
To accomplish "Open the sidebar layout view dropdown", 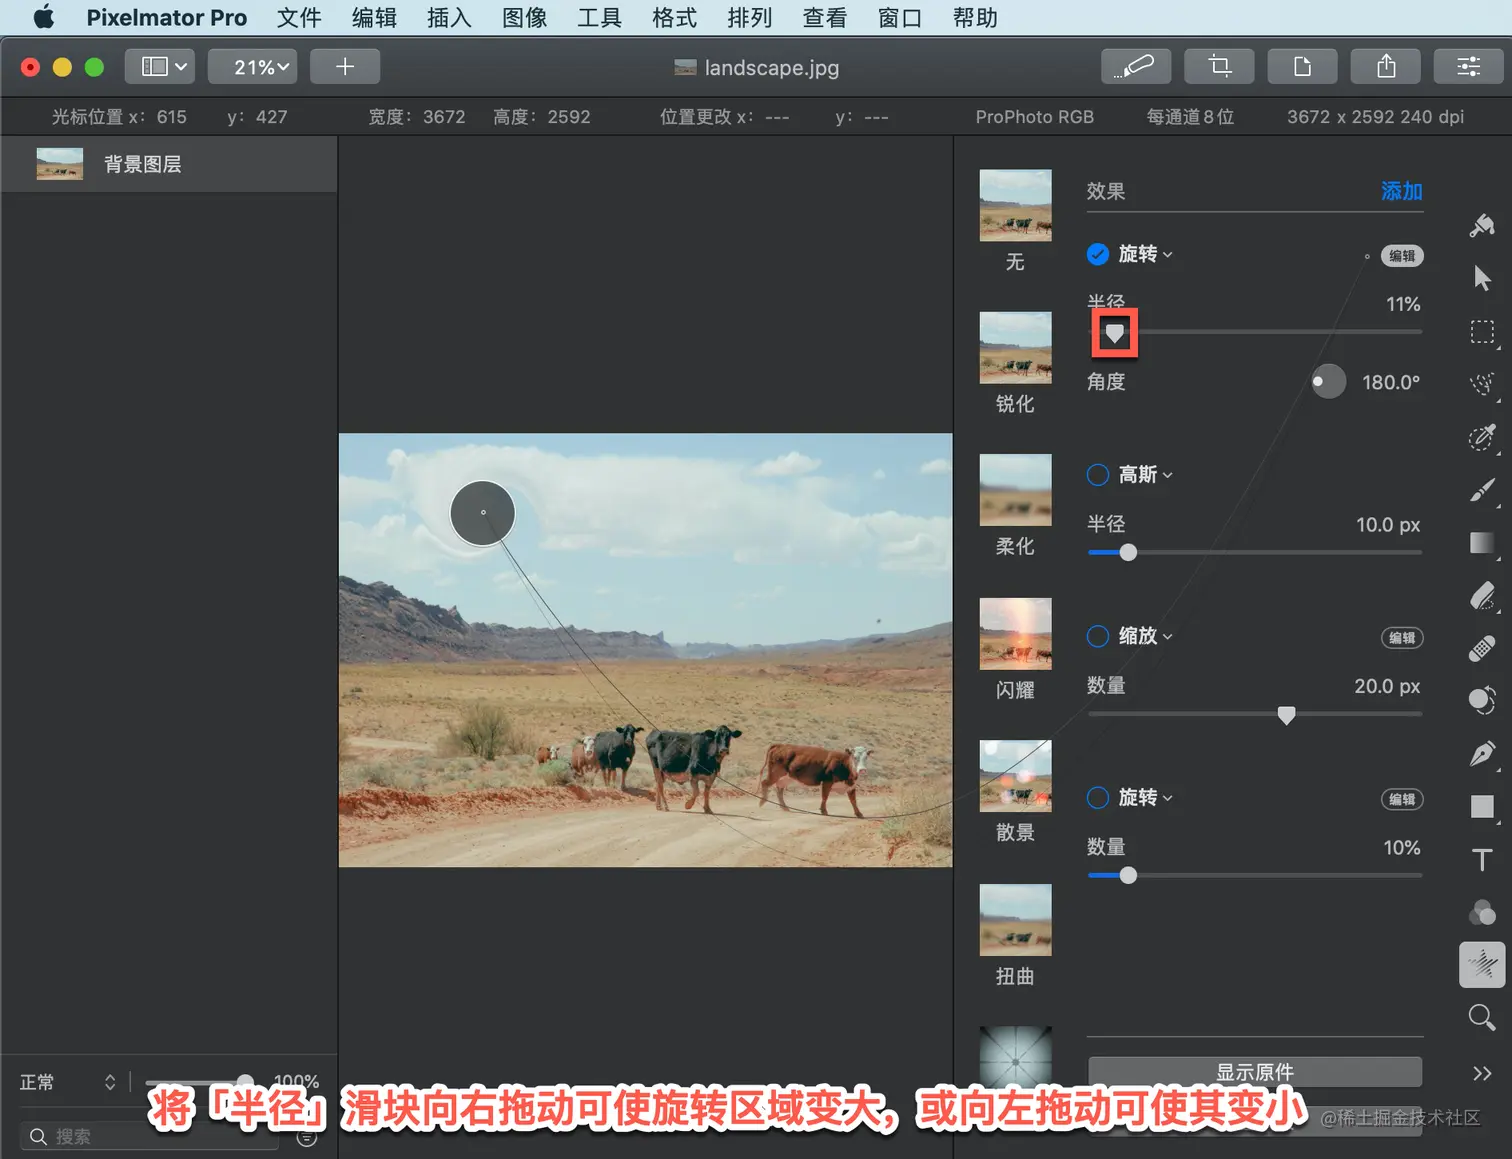I will pyautogui.click(x=160, y=67).
